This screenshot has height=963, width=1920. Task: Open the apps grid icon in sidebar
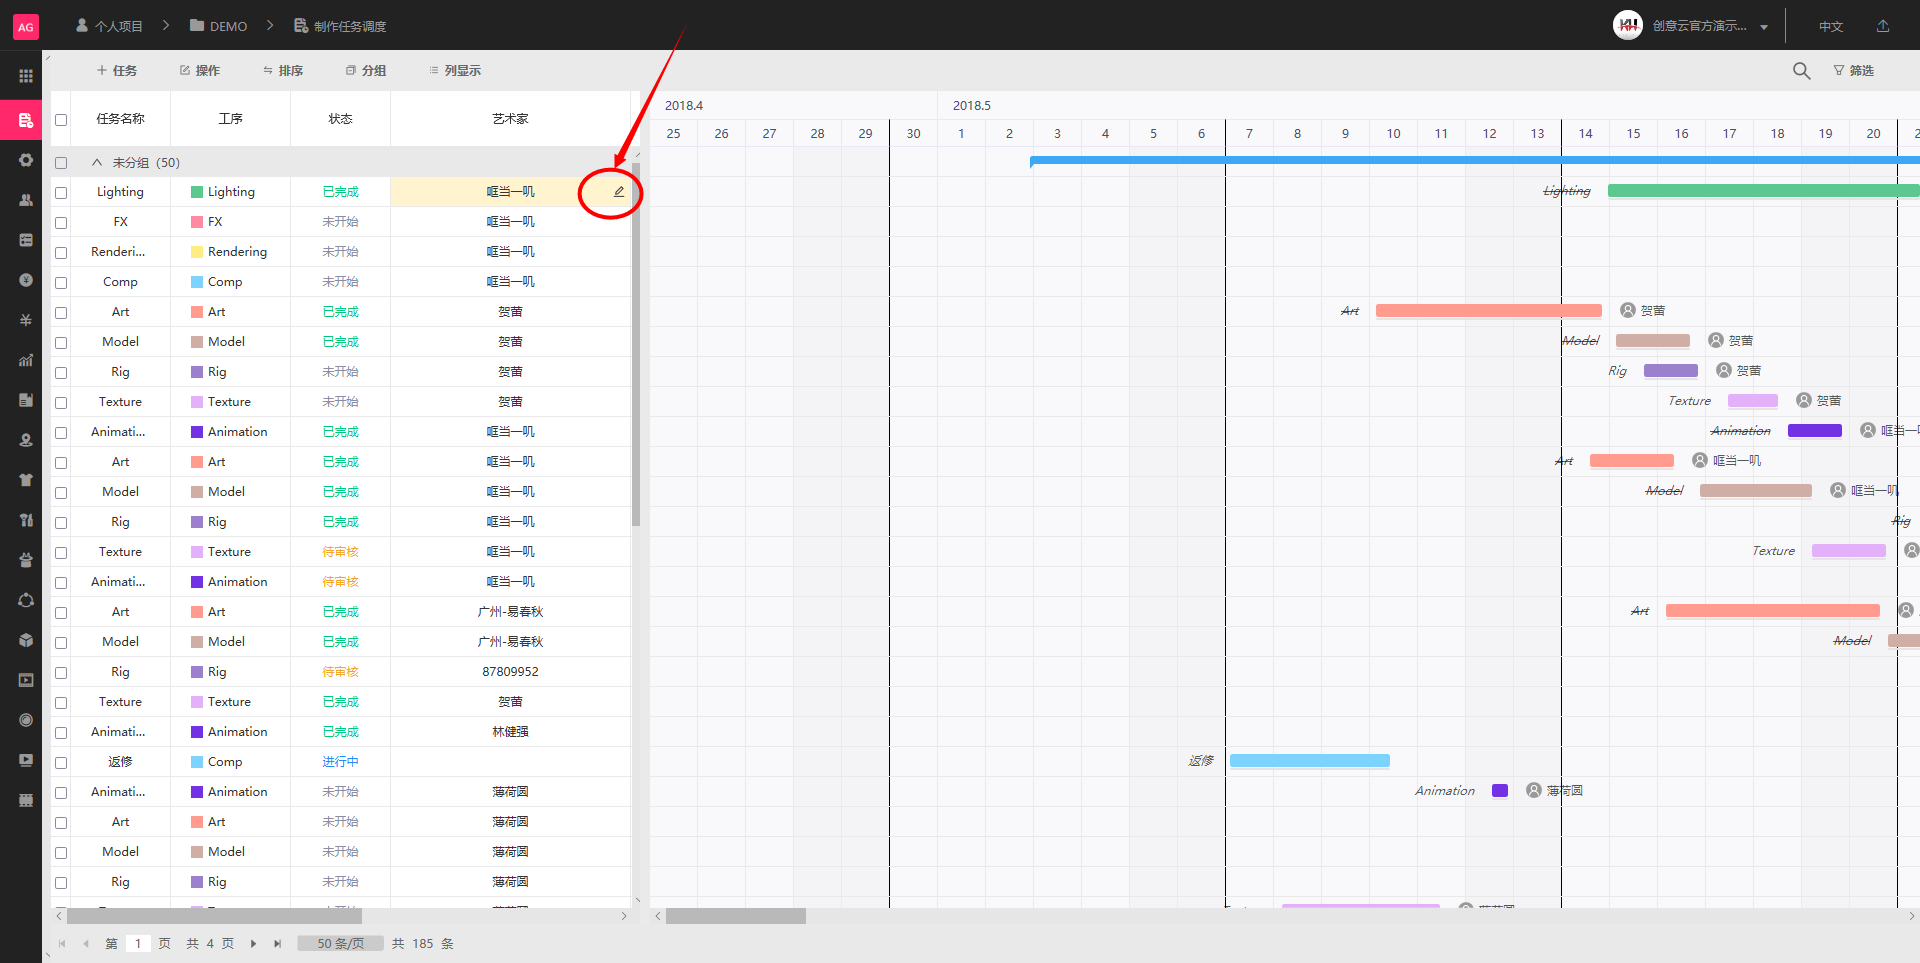(26, 76)
